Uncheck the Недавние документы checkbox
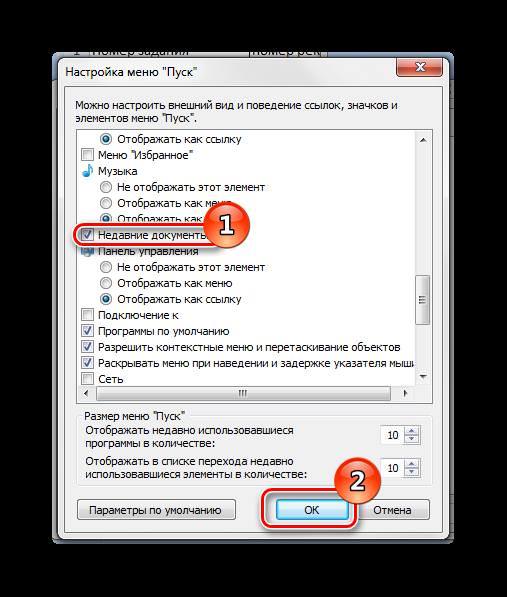 click(x=88, y=235)
